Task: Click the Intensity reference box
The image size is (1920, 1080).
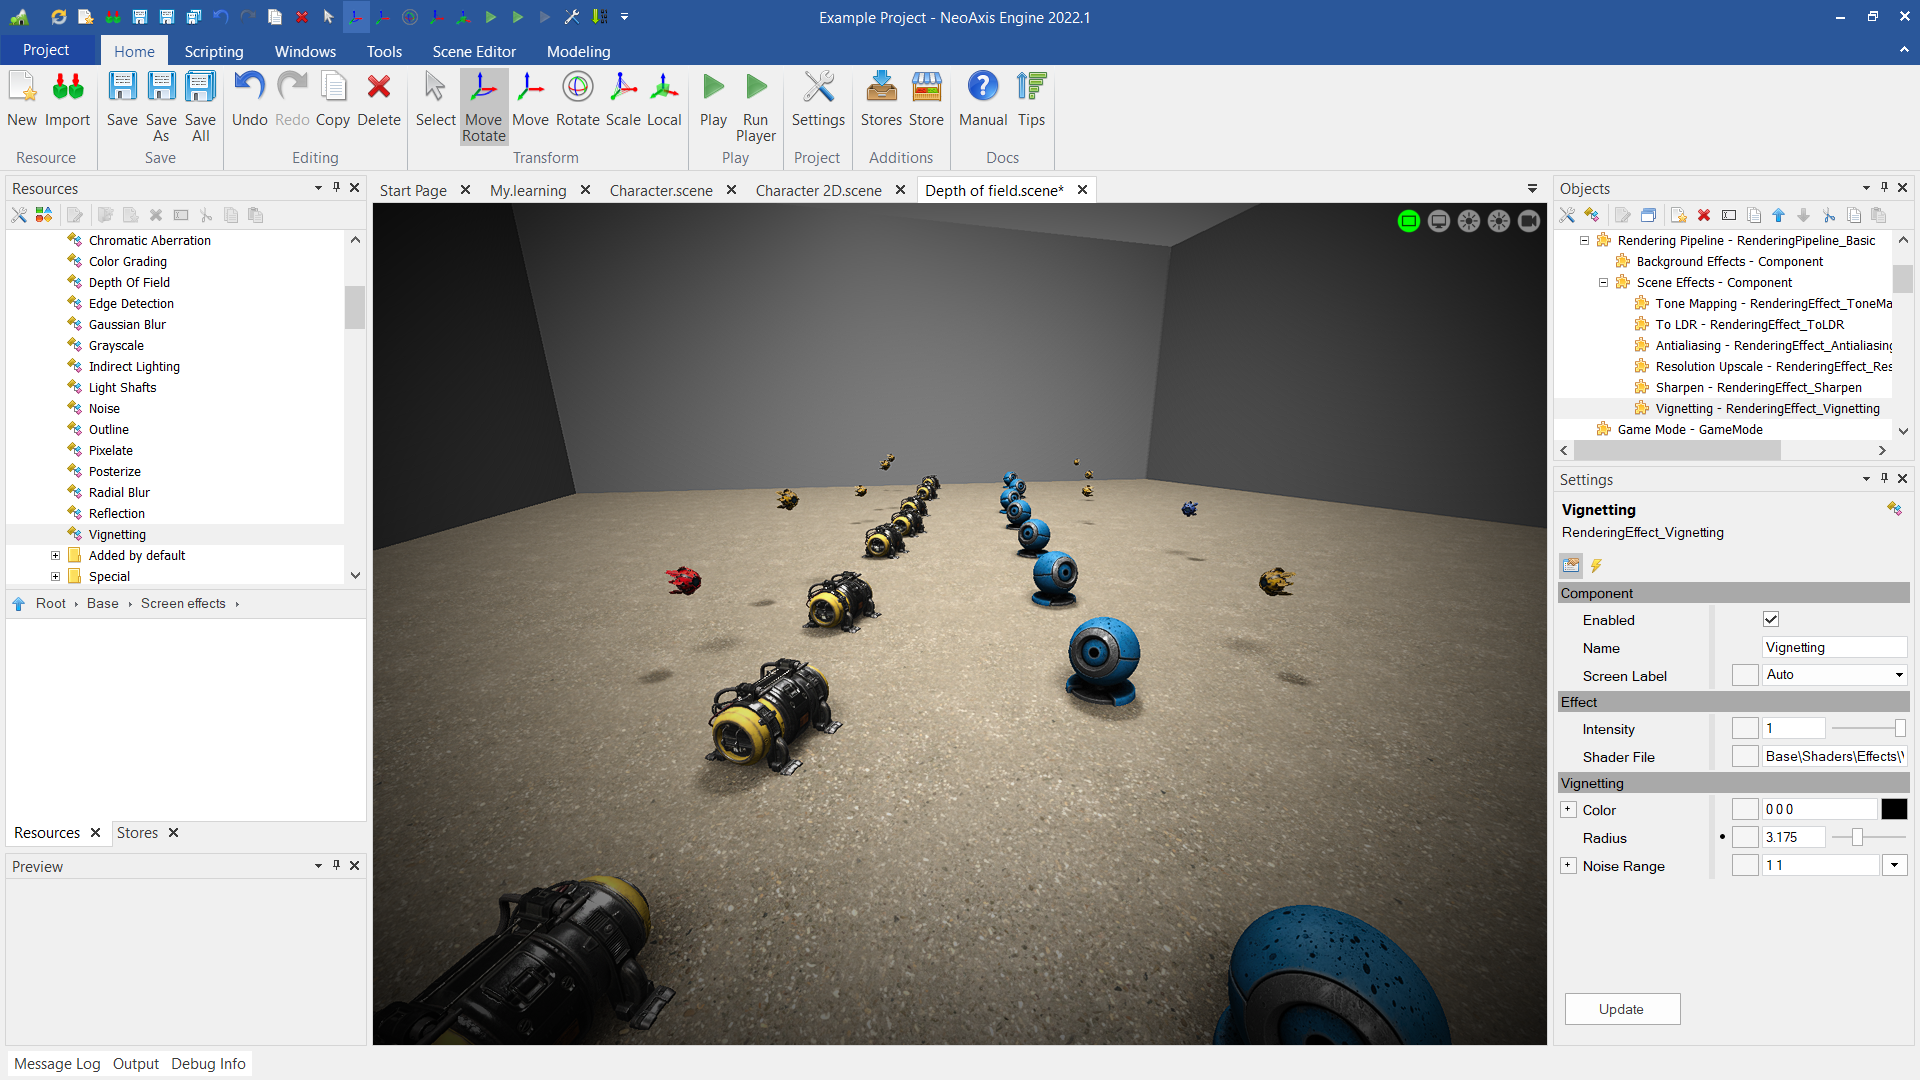Action: [1745, 729]
